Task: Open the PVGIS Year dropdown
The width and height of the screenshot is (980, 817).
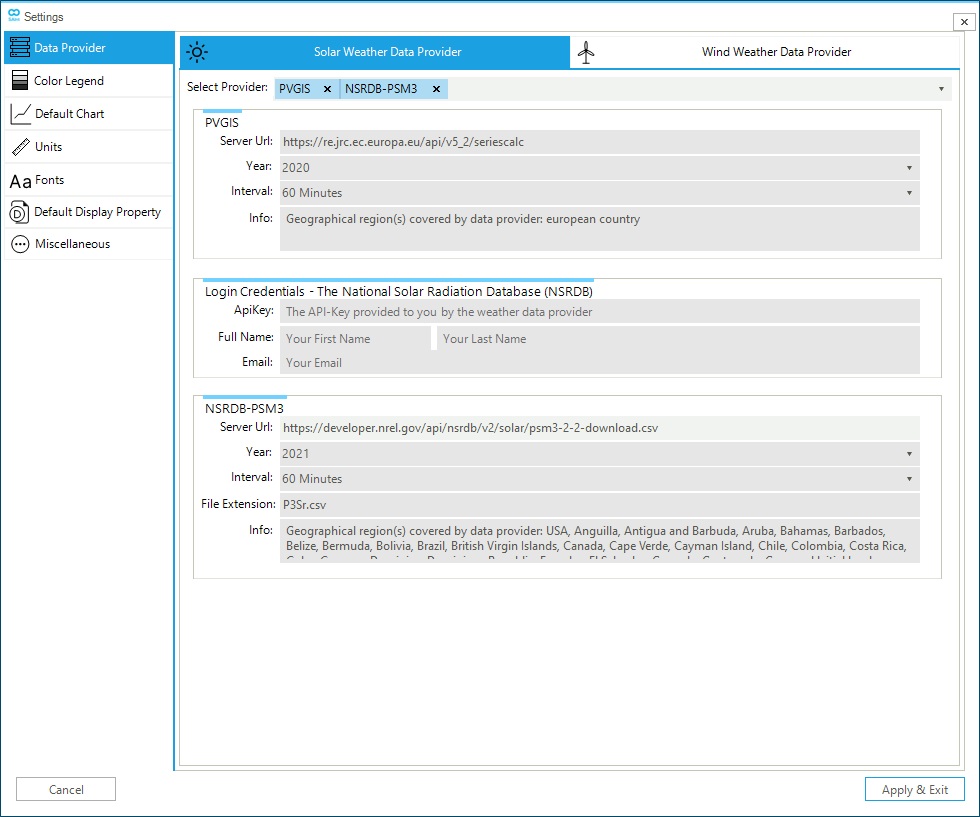Action: [909, 168]
